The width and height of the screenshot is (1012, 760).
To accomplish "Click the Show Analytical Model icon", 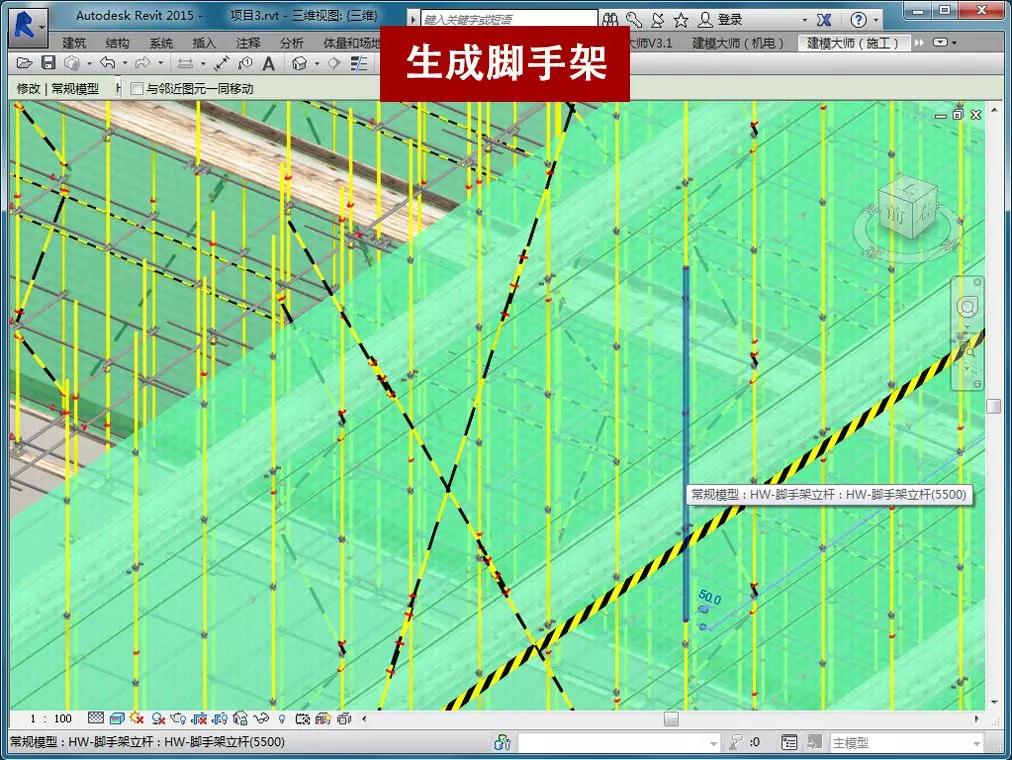I will point(323,718).
